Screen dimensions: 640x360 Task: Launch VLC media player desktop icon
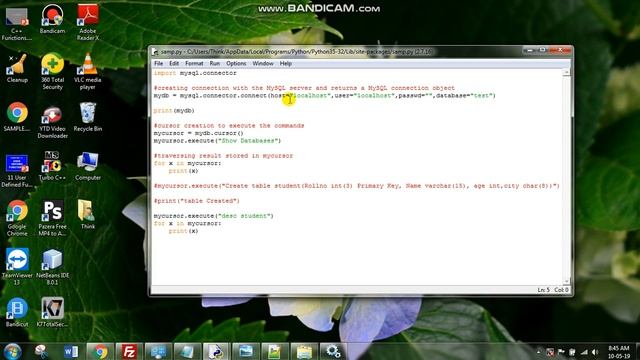88,71
